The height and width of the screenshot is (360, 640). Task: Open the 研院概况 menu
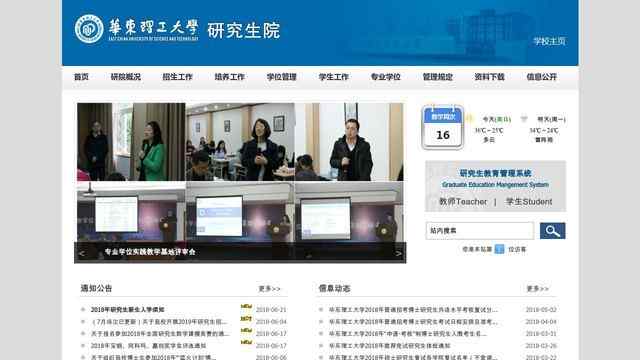(126, 77)
